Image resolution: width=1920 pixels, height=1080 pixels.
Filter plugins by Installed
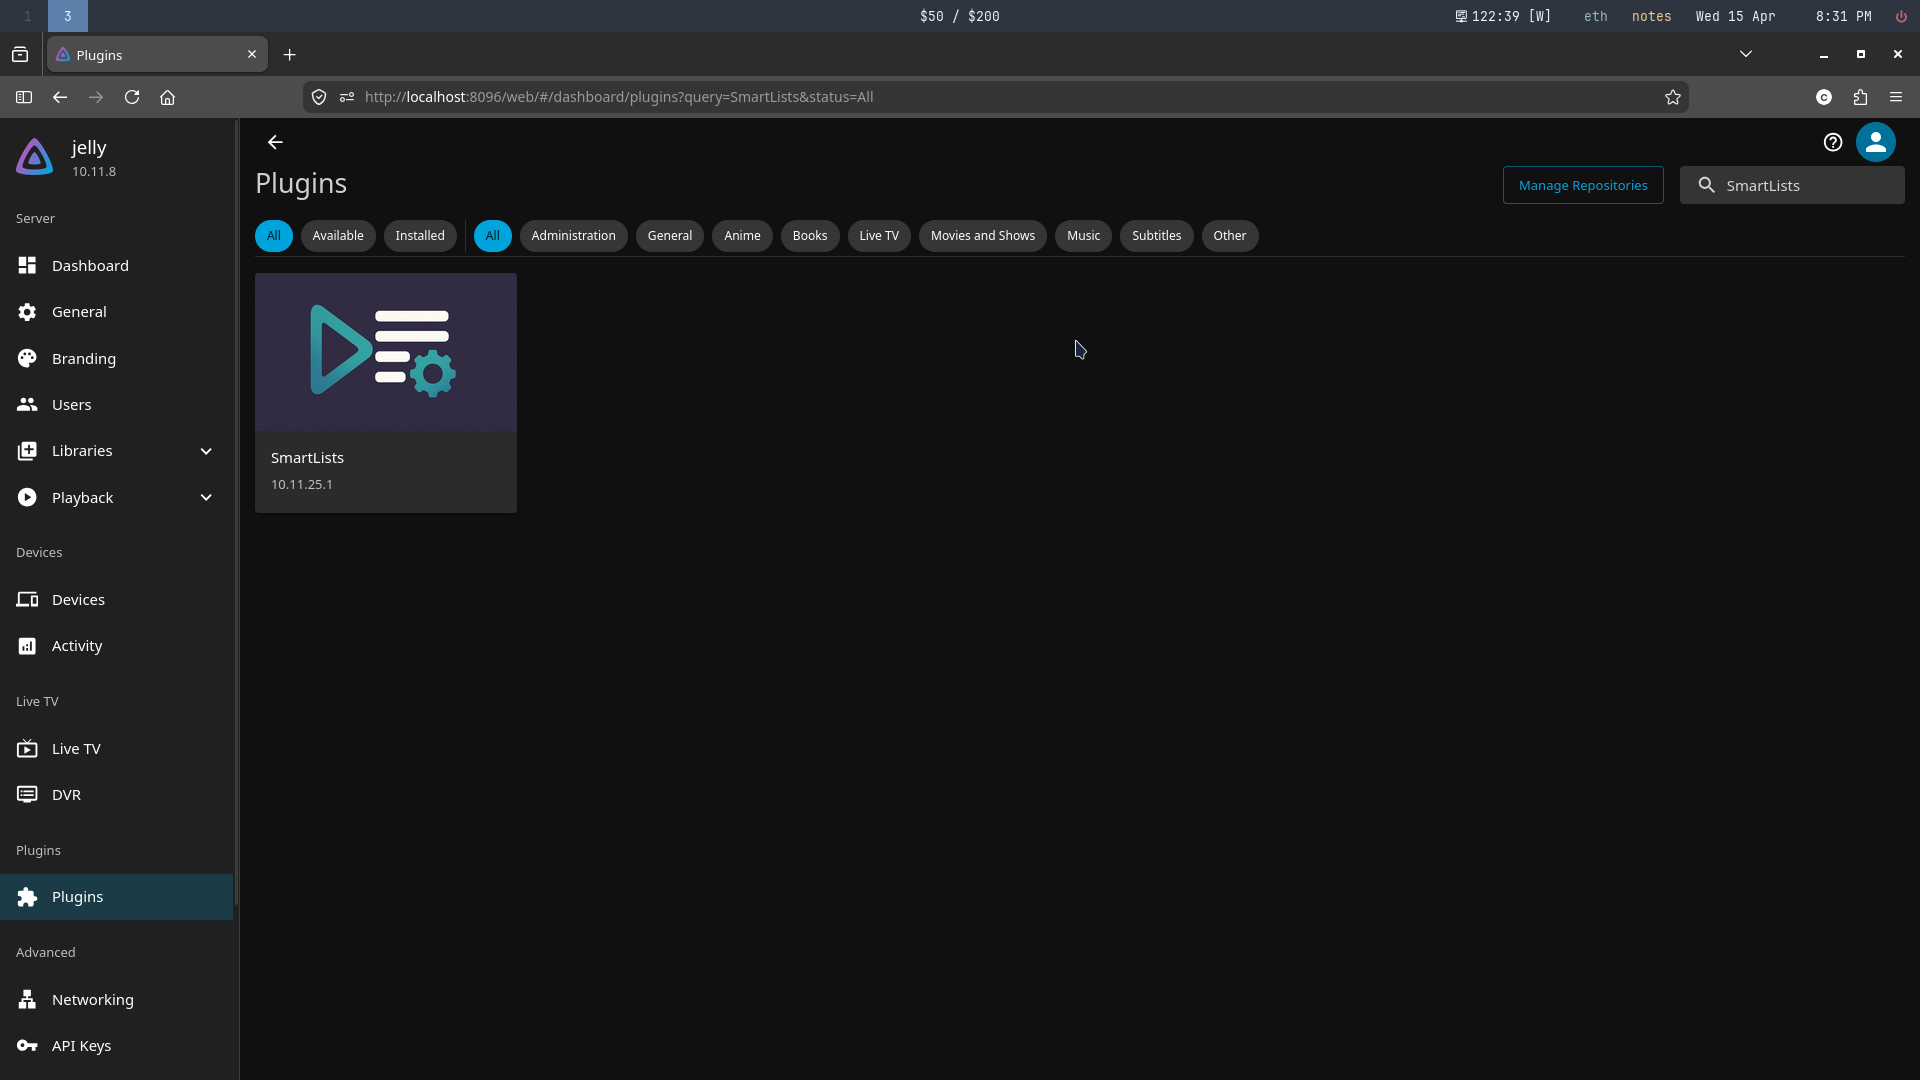(420, 236)
